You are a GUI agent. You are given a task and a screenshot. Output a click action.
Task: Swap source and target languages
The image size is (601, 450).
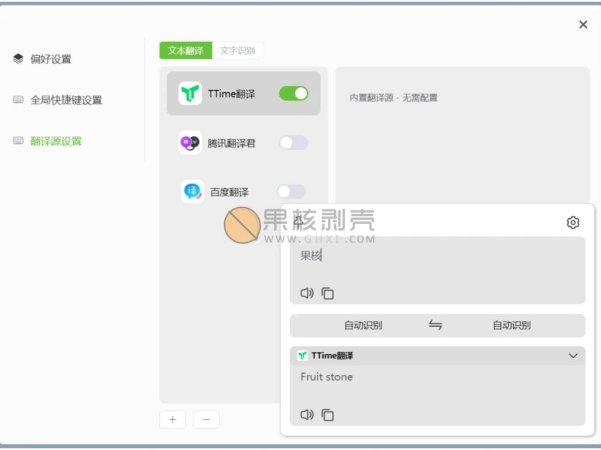tap(435, 325)
